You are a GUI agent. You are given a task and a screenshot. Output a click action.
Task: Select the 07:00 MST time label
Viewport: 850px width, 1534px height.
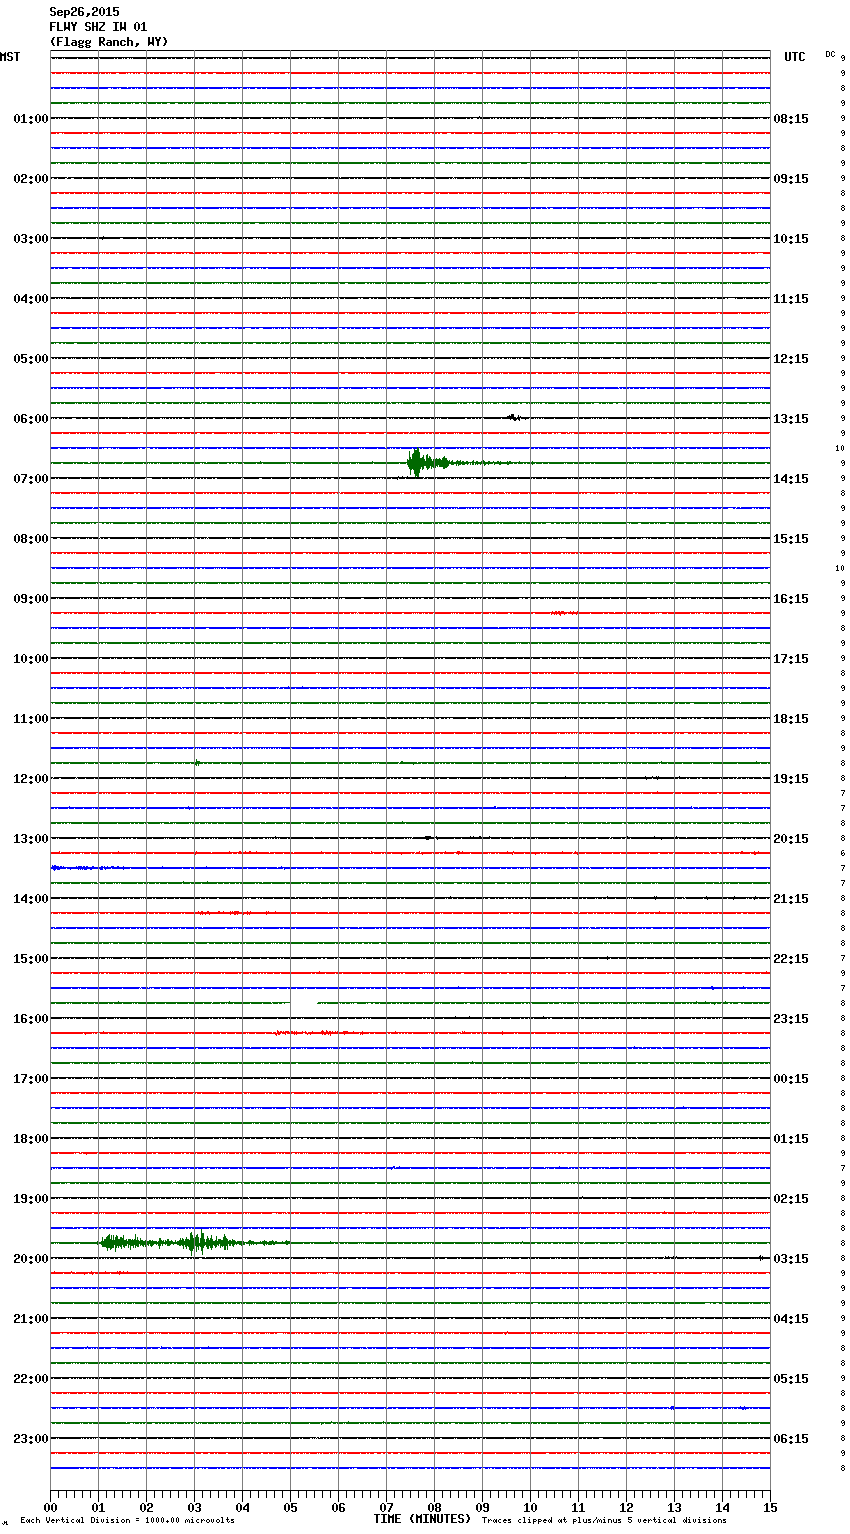pyautogui.click(x=30, y=479)
